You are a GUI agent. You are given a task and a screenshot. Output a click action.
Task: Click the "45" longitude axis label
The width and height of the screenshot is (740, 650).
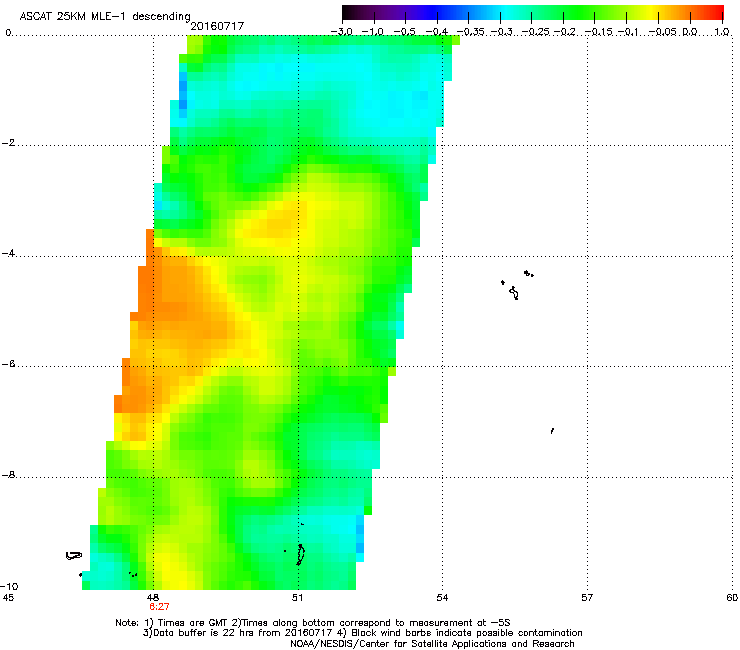[x=8, y=598]
